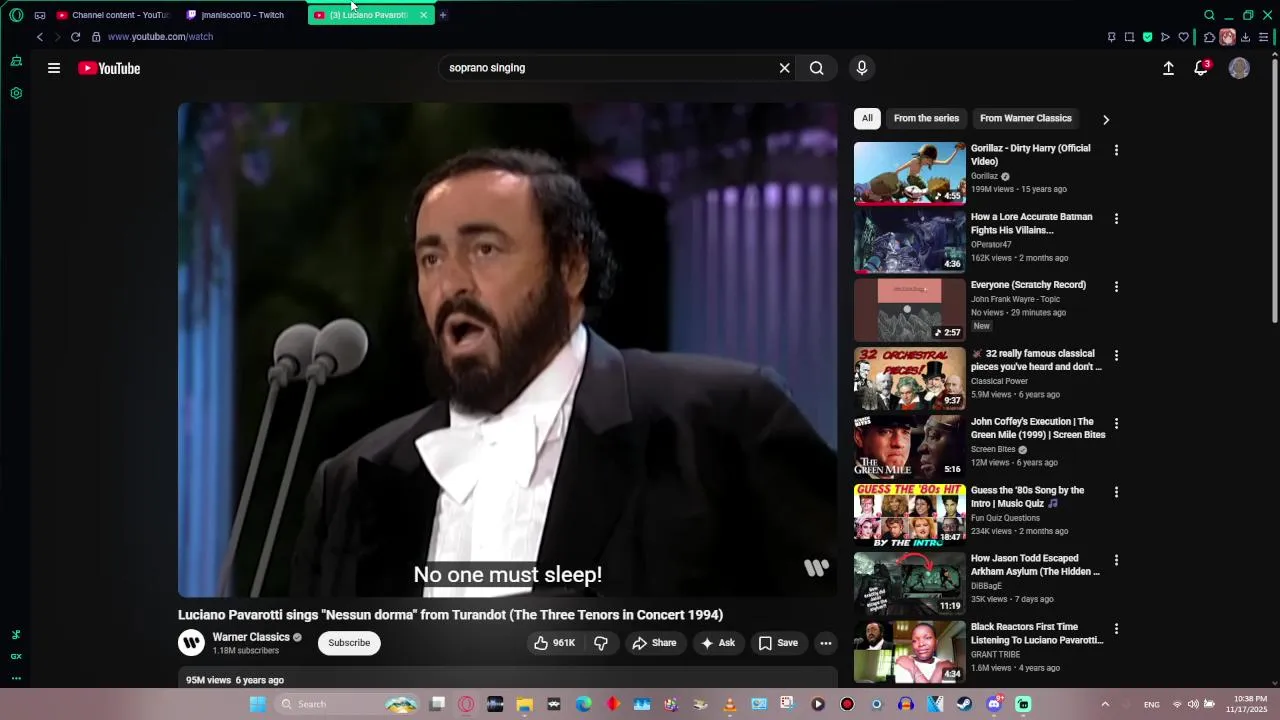Click the Share button
Image resolution: width=1280 pixels, height=720 pixels.
tap(654, 643)
